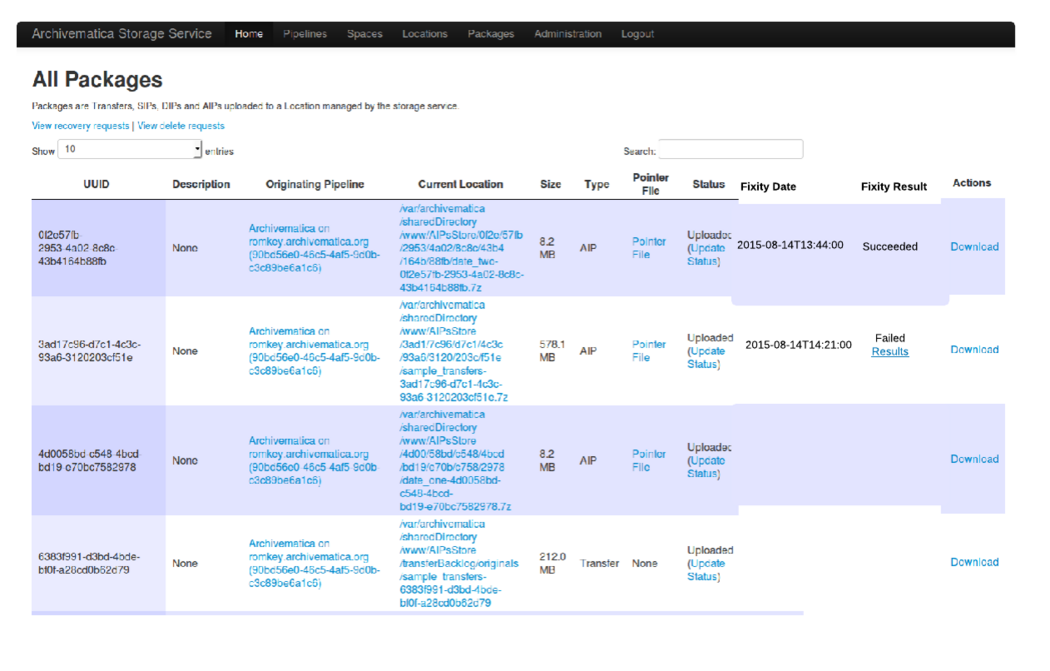Open the Packages navigation item
Screen dimensions: 1050x671
coord(490,33)
